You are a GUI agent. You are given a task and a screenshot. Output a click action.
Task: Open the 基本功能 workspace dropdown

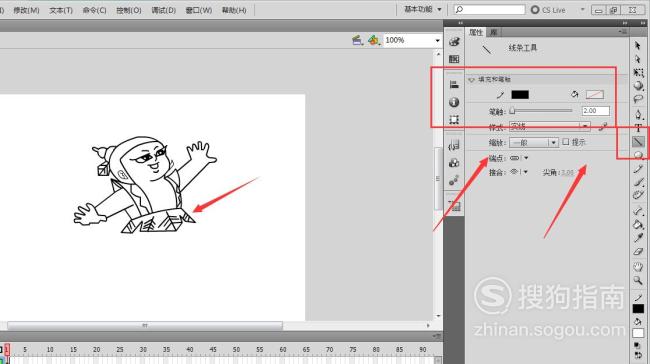coord(423,9)
